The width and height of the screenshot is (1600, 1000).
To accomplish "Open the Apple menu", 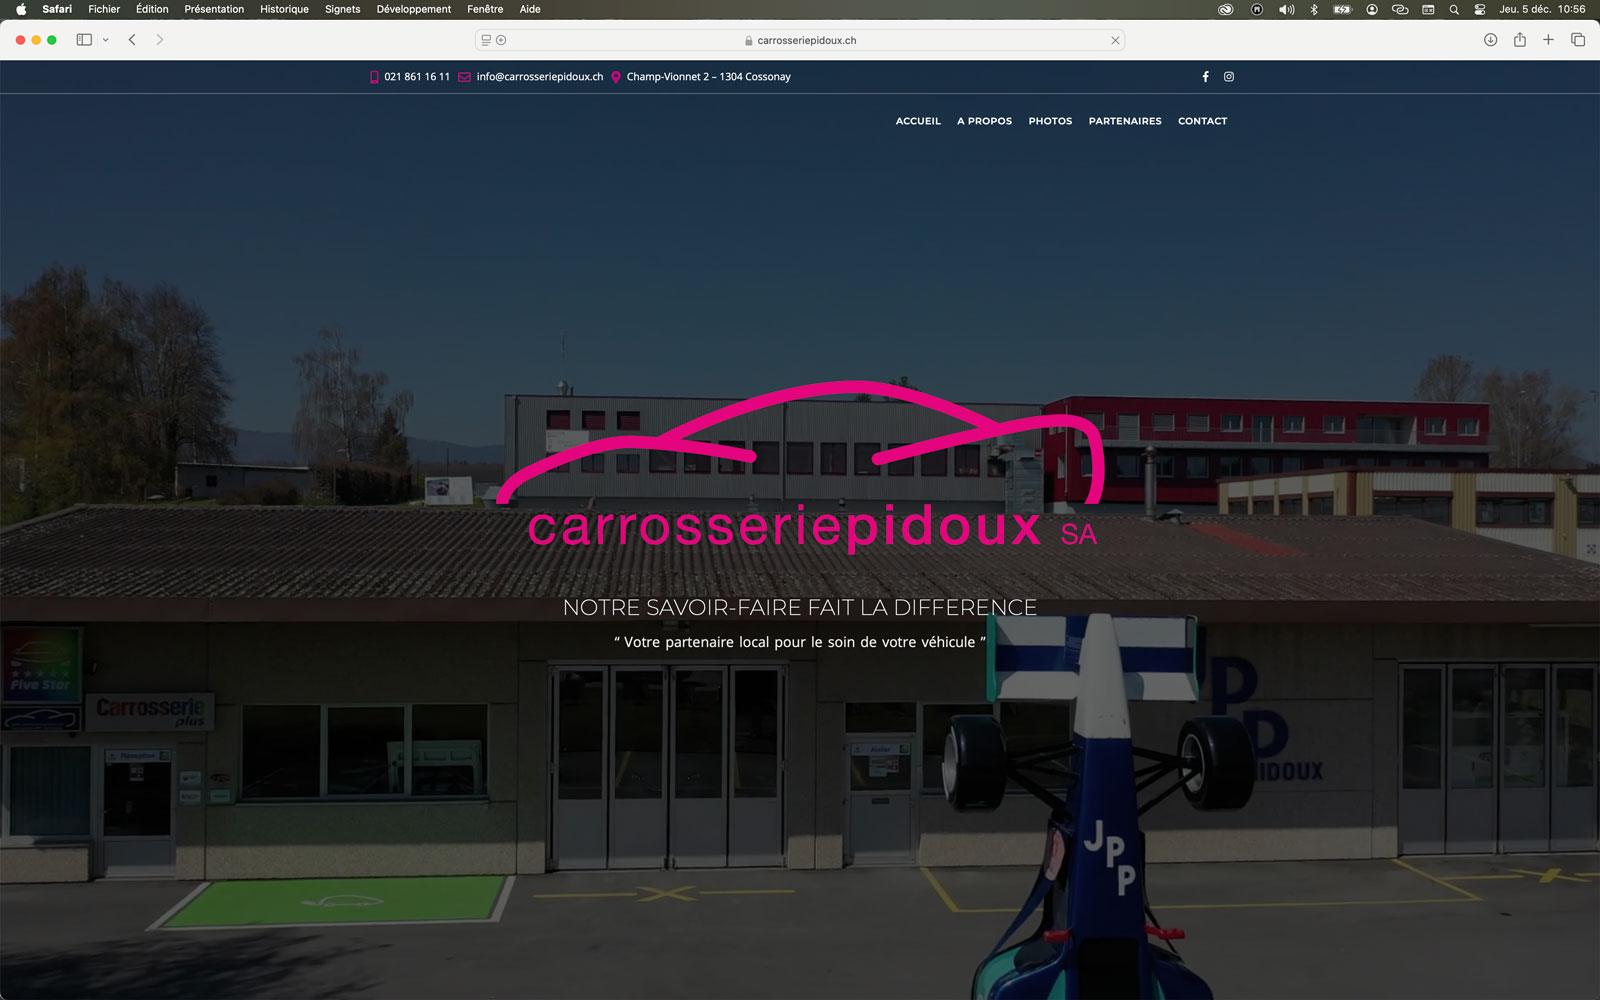I will tap(21, 9).
